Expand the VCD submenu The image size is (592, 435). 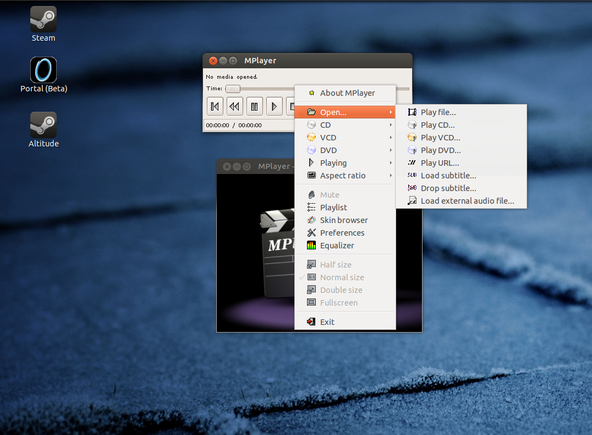click(345, 137)
